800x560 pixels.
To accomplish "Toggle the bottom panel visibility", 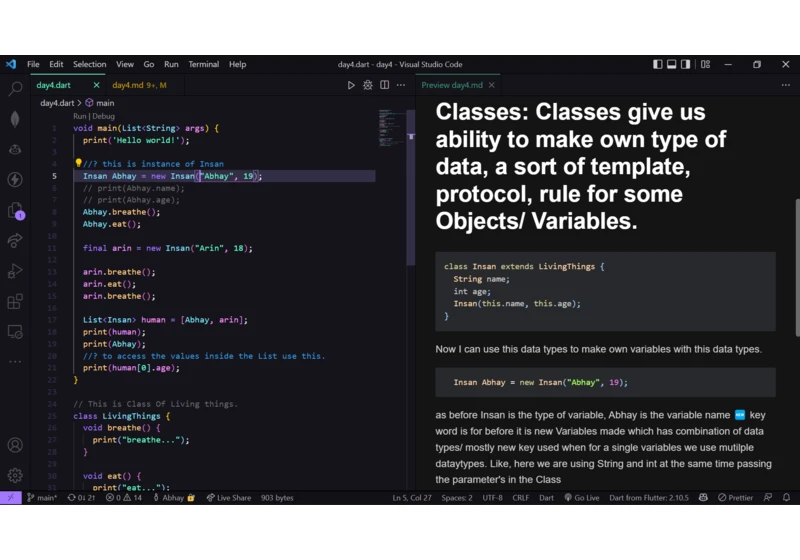I will (671, 64).
